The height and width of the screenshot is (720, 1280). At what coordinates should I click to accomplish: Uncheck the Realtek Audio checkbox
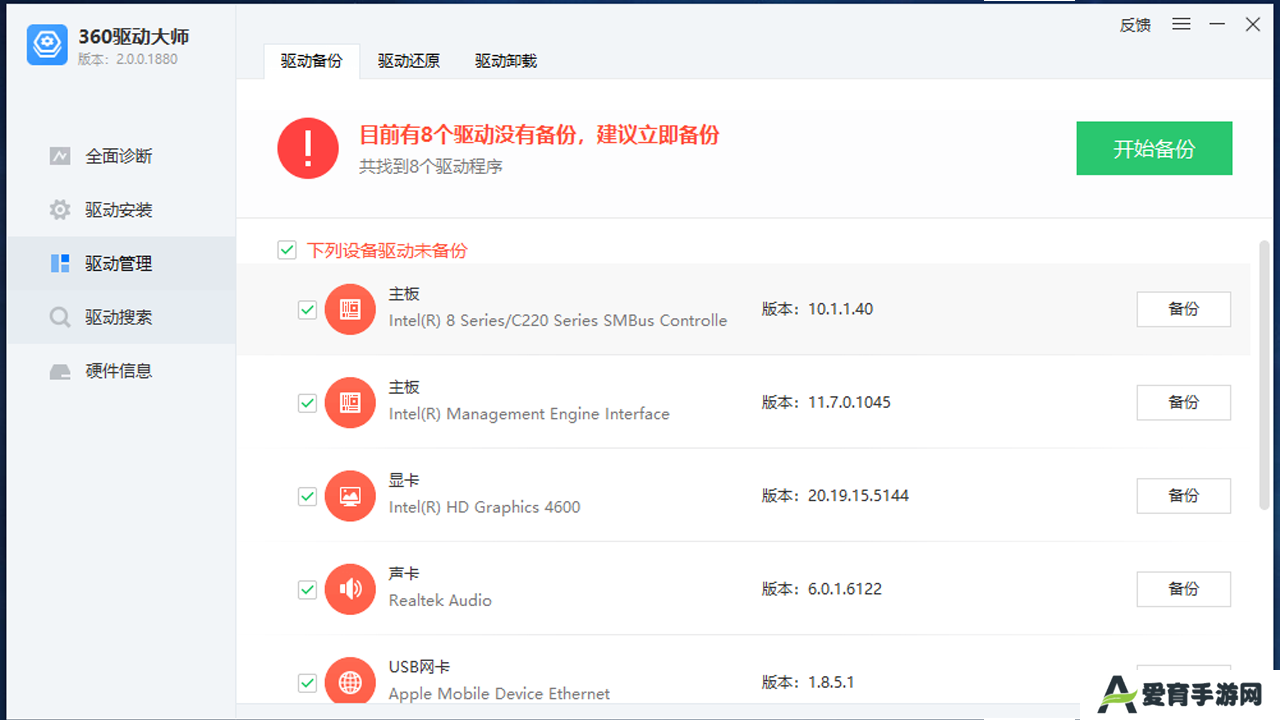click(x=307, y=589)
